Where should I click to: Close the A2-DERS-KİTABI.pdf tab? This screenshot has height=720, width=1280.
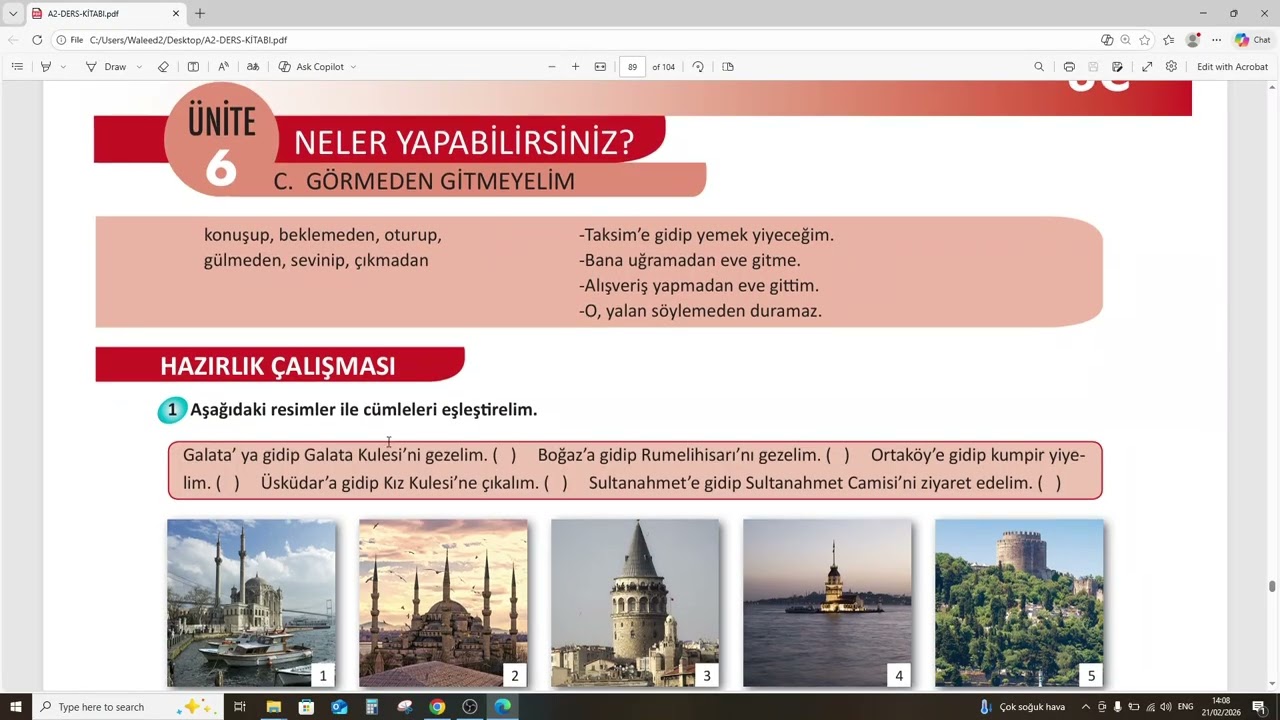(176, 14)
